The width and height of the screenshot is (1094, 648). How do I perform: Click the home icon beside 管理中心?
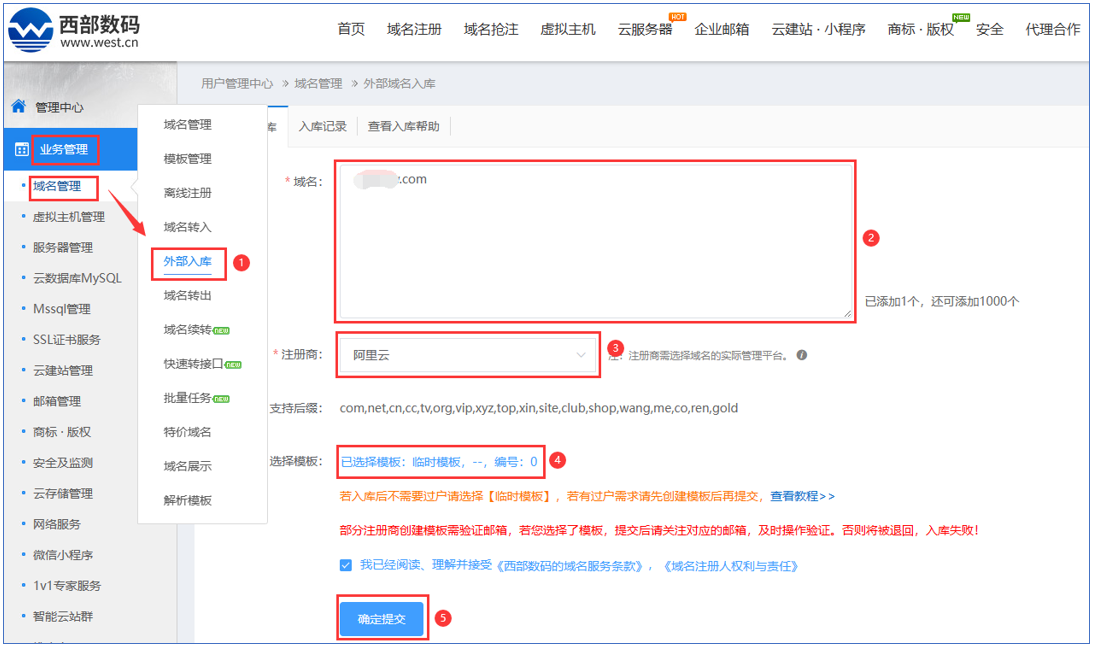18,106
